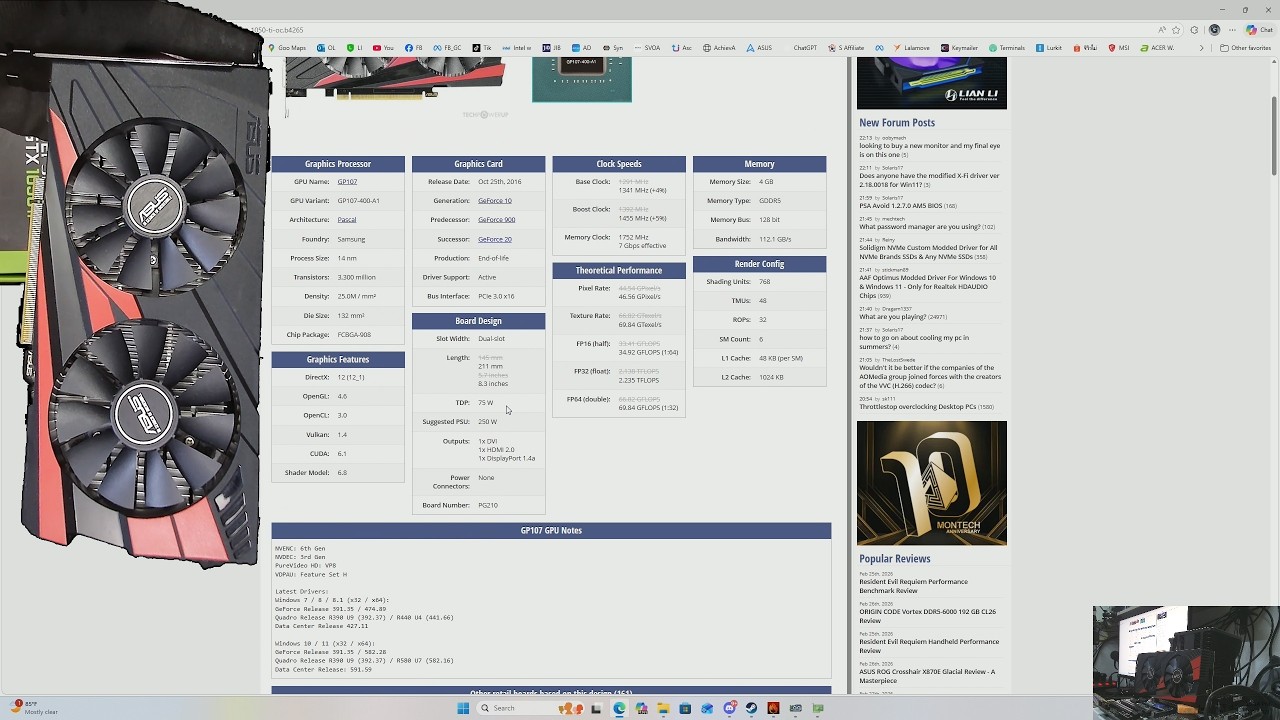The width and height of the screenshot is (1280, 720).
Task: Open File Explorer from the taskbar
Action: [x=663, y=708]
